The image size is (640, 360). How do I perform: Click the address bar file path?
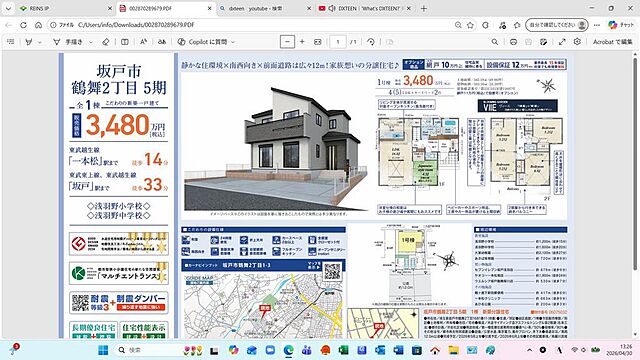[x=136, y=25]
